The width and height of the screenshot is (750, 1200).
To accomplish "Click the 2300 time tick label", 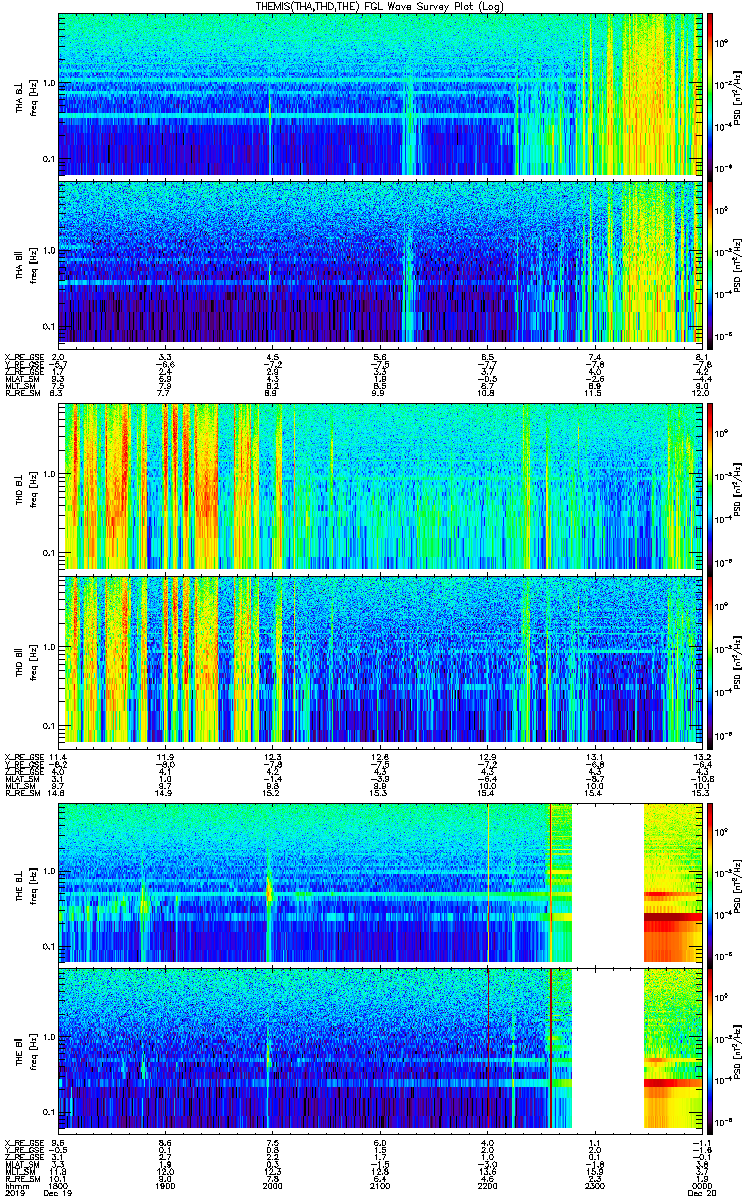I will tap(596, 1185).
